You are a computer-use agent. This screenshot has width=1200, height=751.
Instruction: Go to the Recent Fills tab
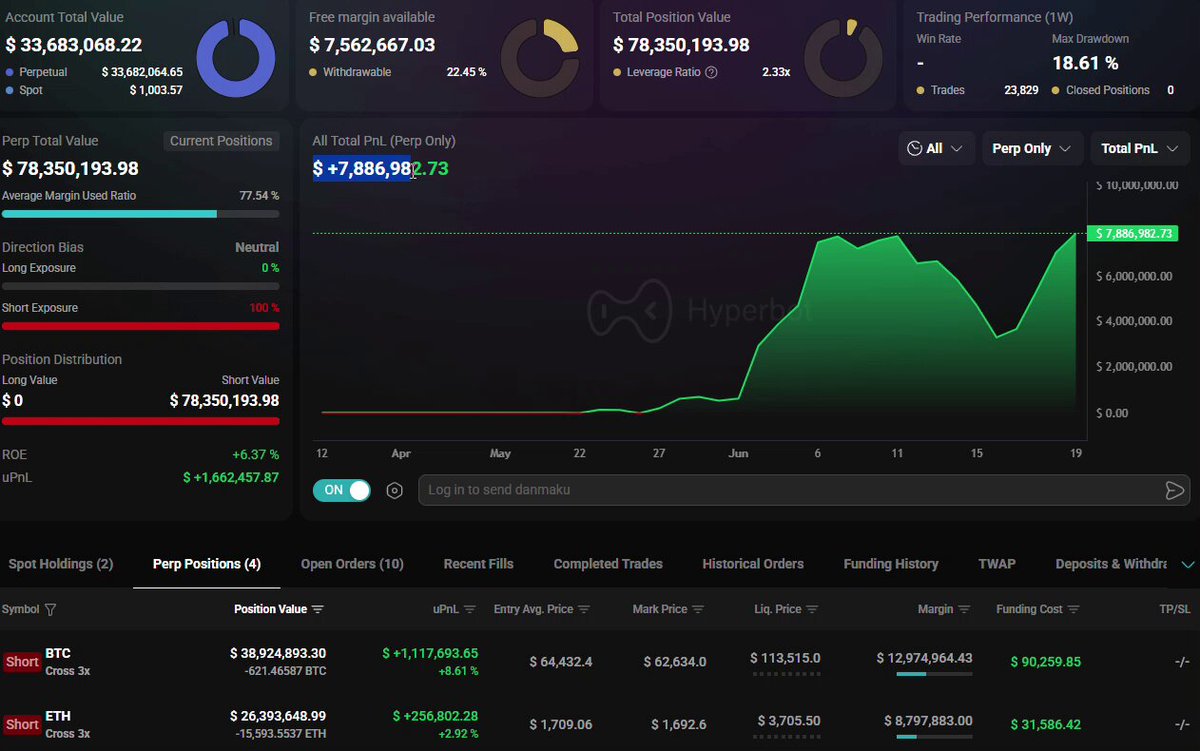(x=479, y=564)
